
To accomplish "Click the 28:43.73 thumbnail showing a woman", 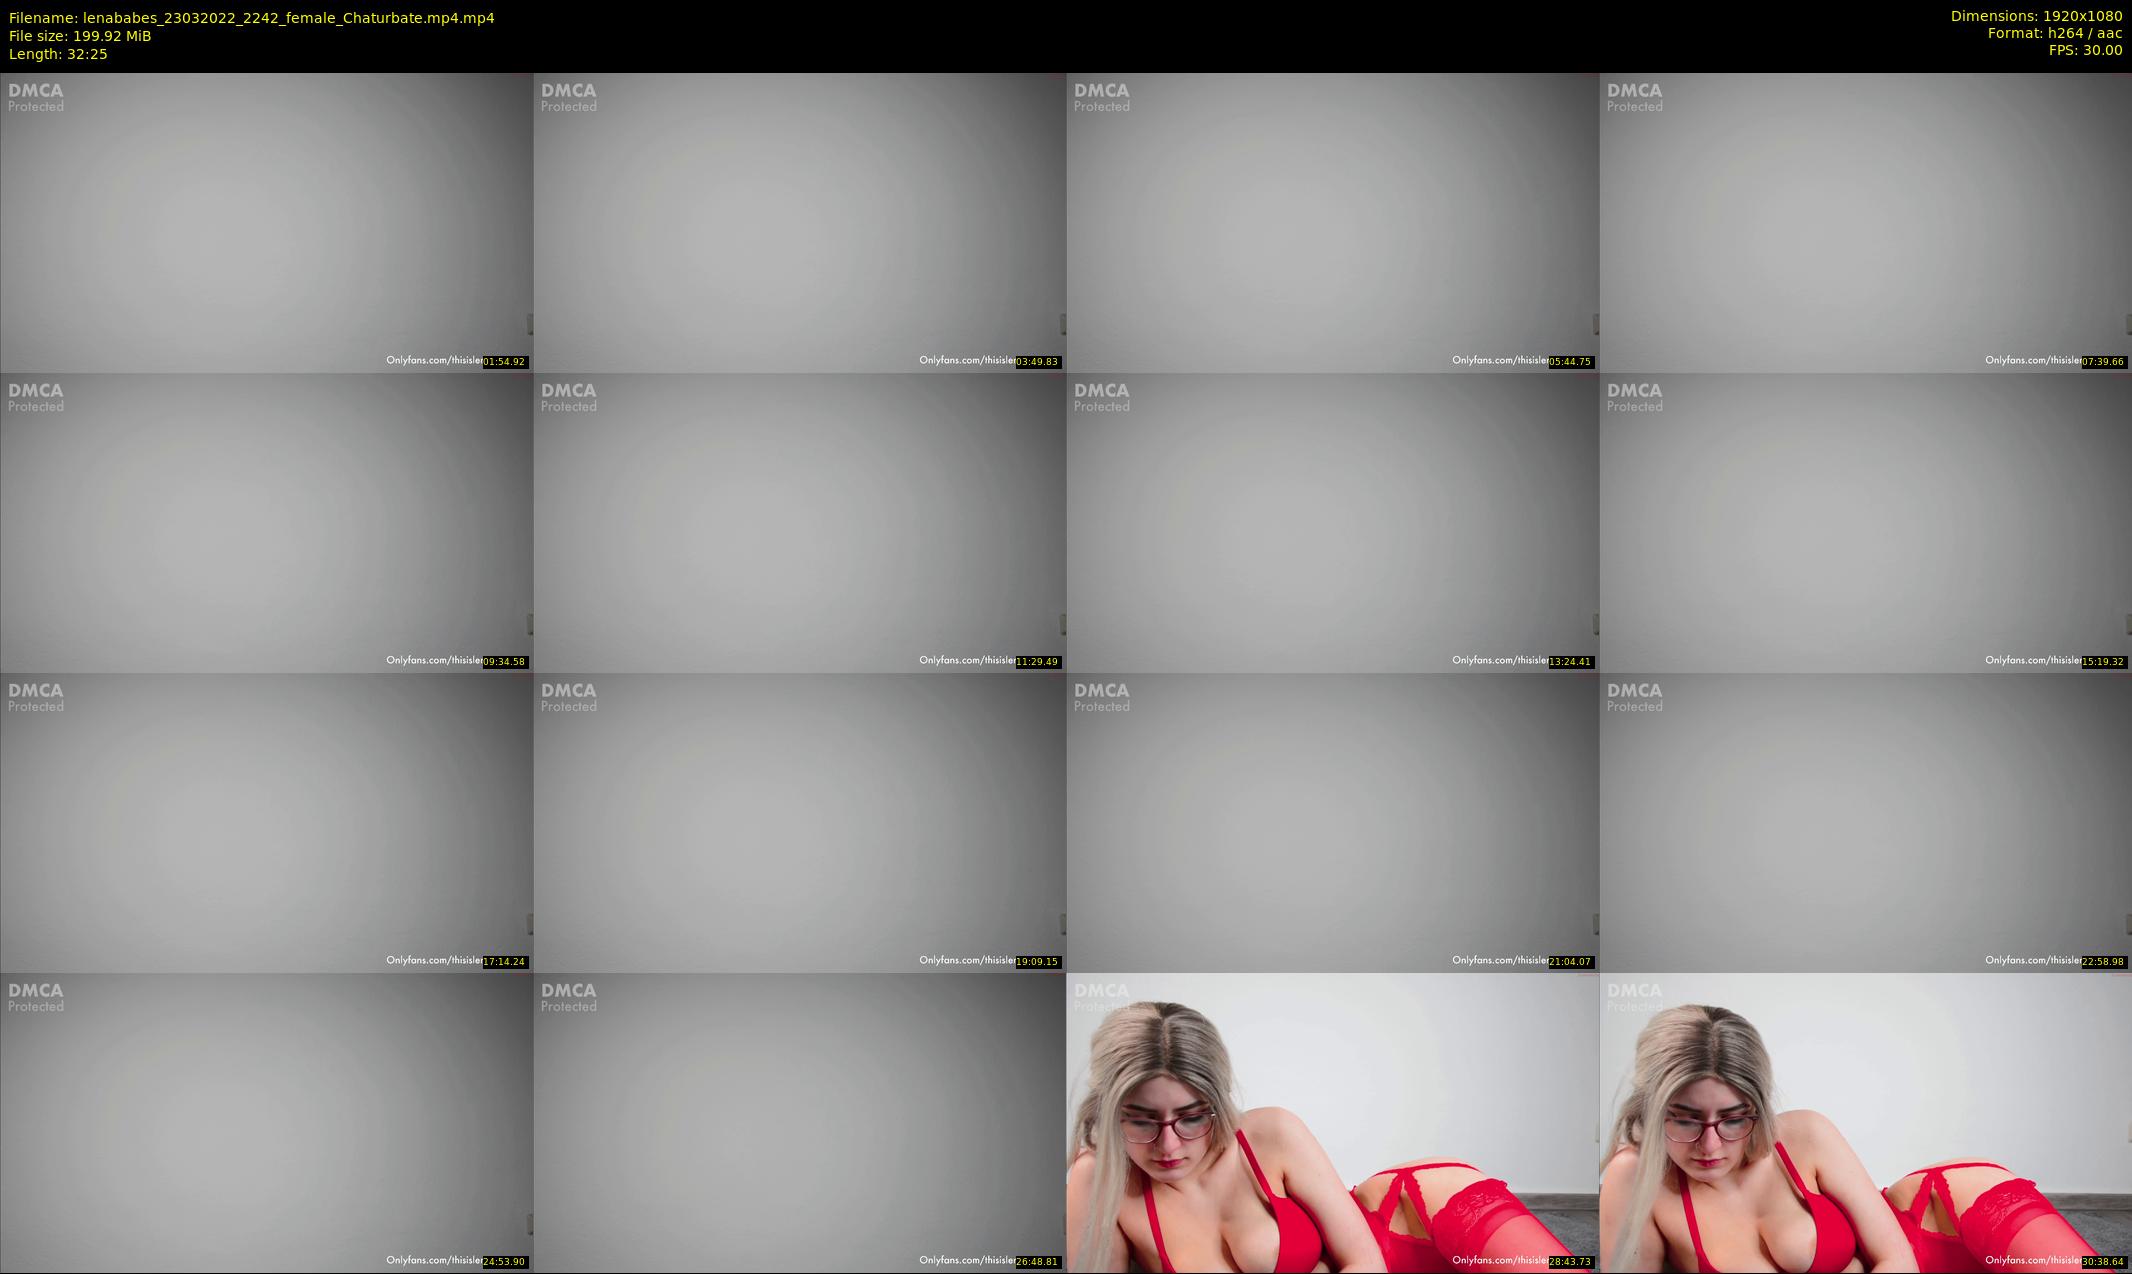I will [x=1332, y=1122].
